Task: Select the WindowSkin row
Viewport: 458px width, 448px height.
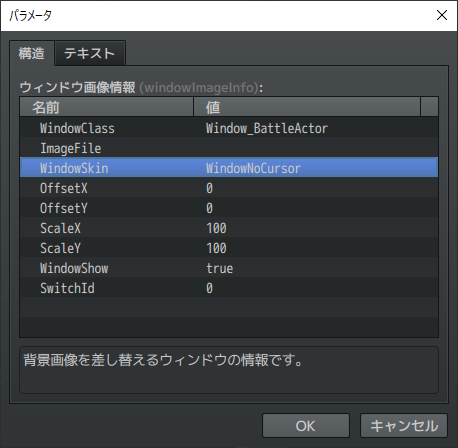Action: point(229,168)
